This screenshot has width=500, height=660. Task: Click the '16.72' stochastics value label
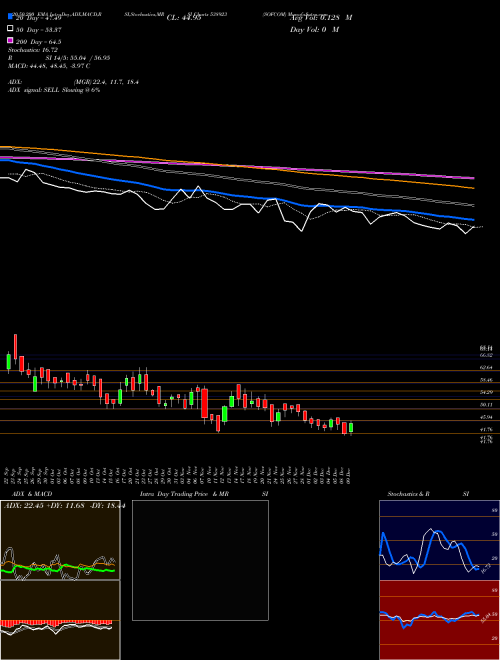[485, 569]
